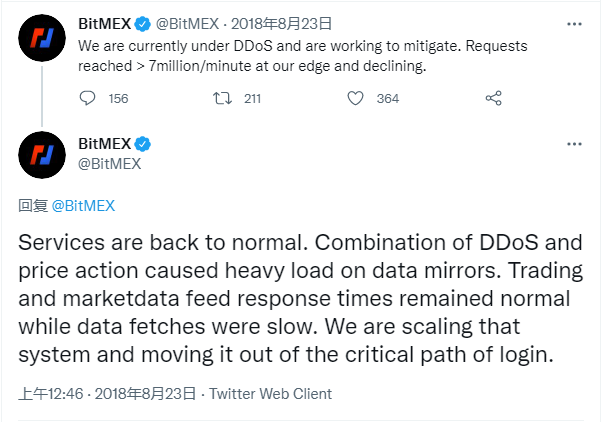This screenshot has width=602, height=422.
Task: Like the first BitMEX tweet
Action: (x=355, y=98)
